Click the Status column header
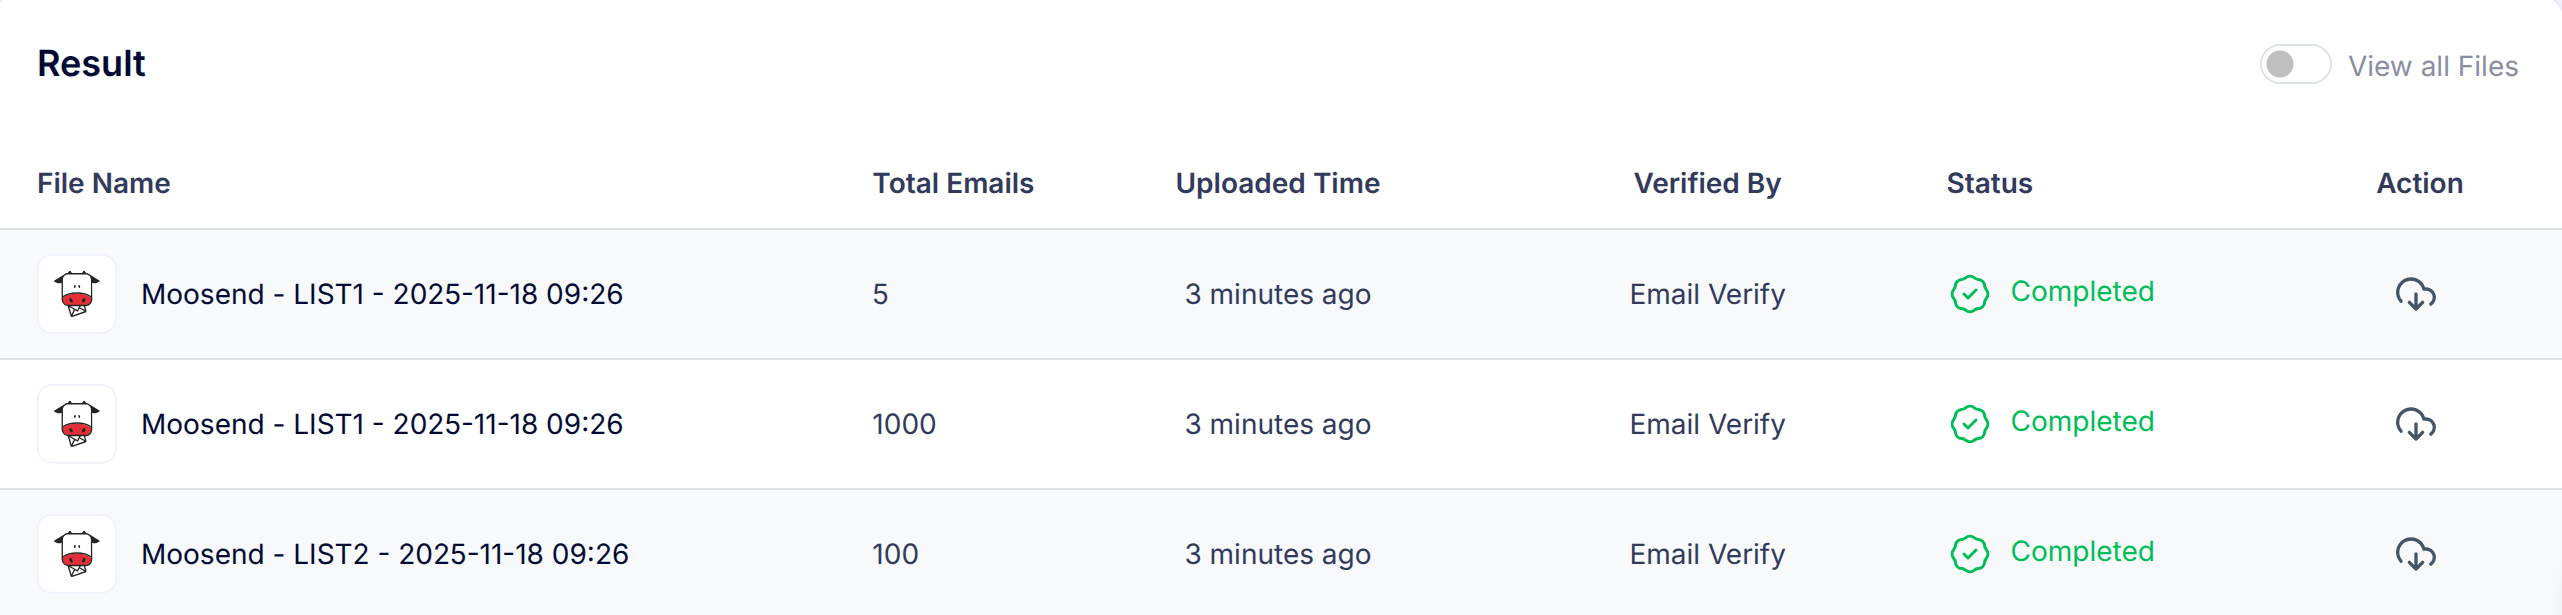Image resolution: width=2562 pixels, height=615 pixels. tap(1989, 183)
